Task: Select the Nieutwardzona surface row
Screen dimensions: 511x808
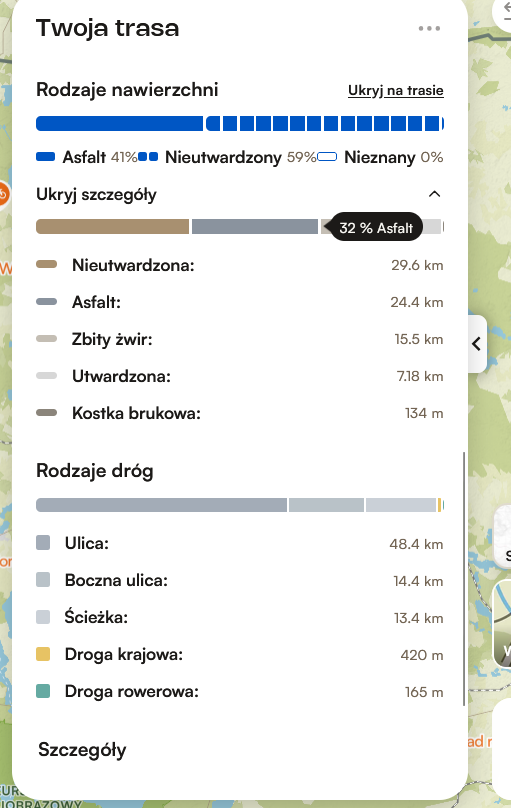Action: click(240, 265)
